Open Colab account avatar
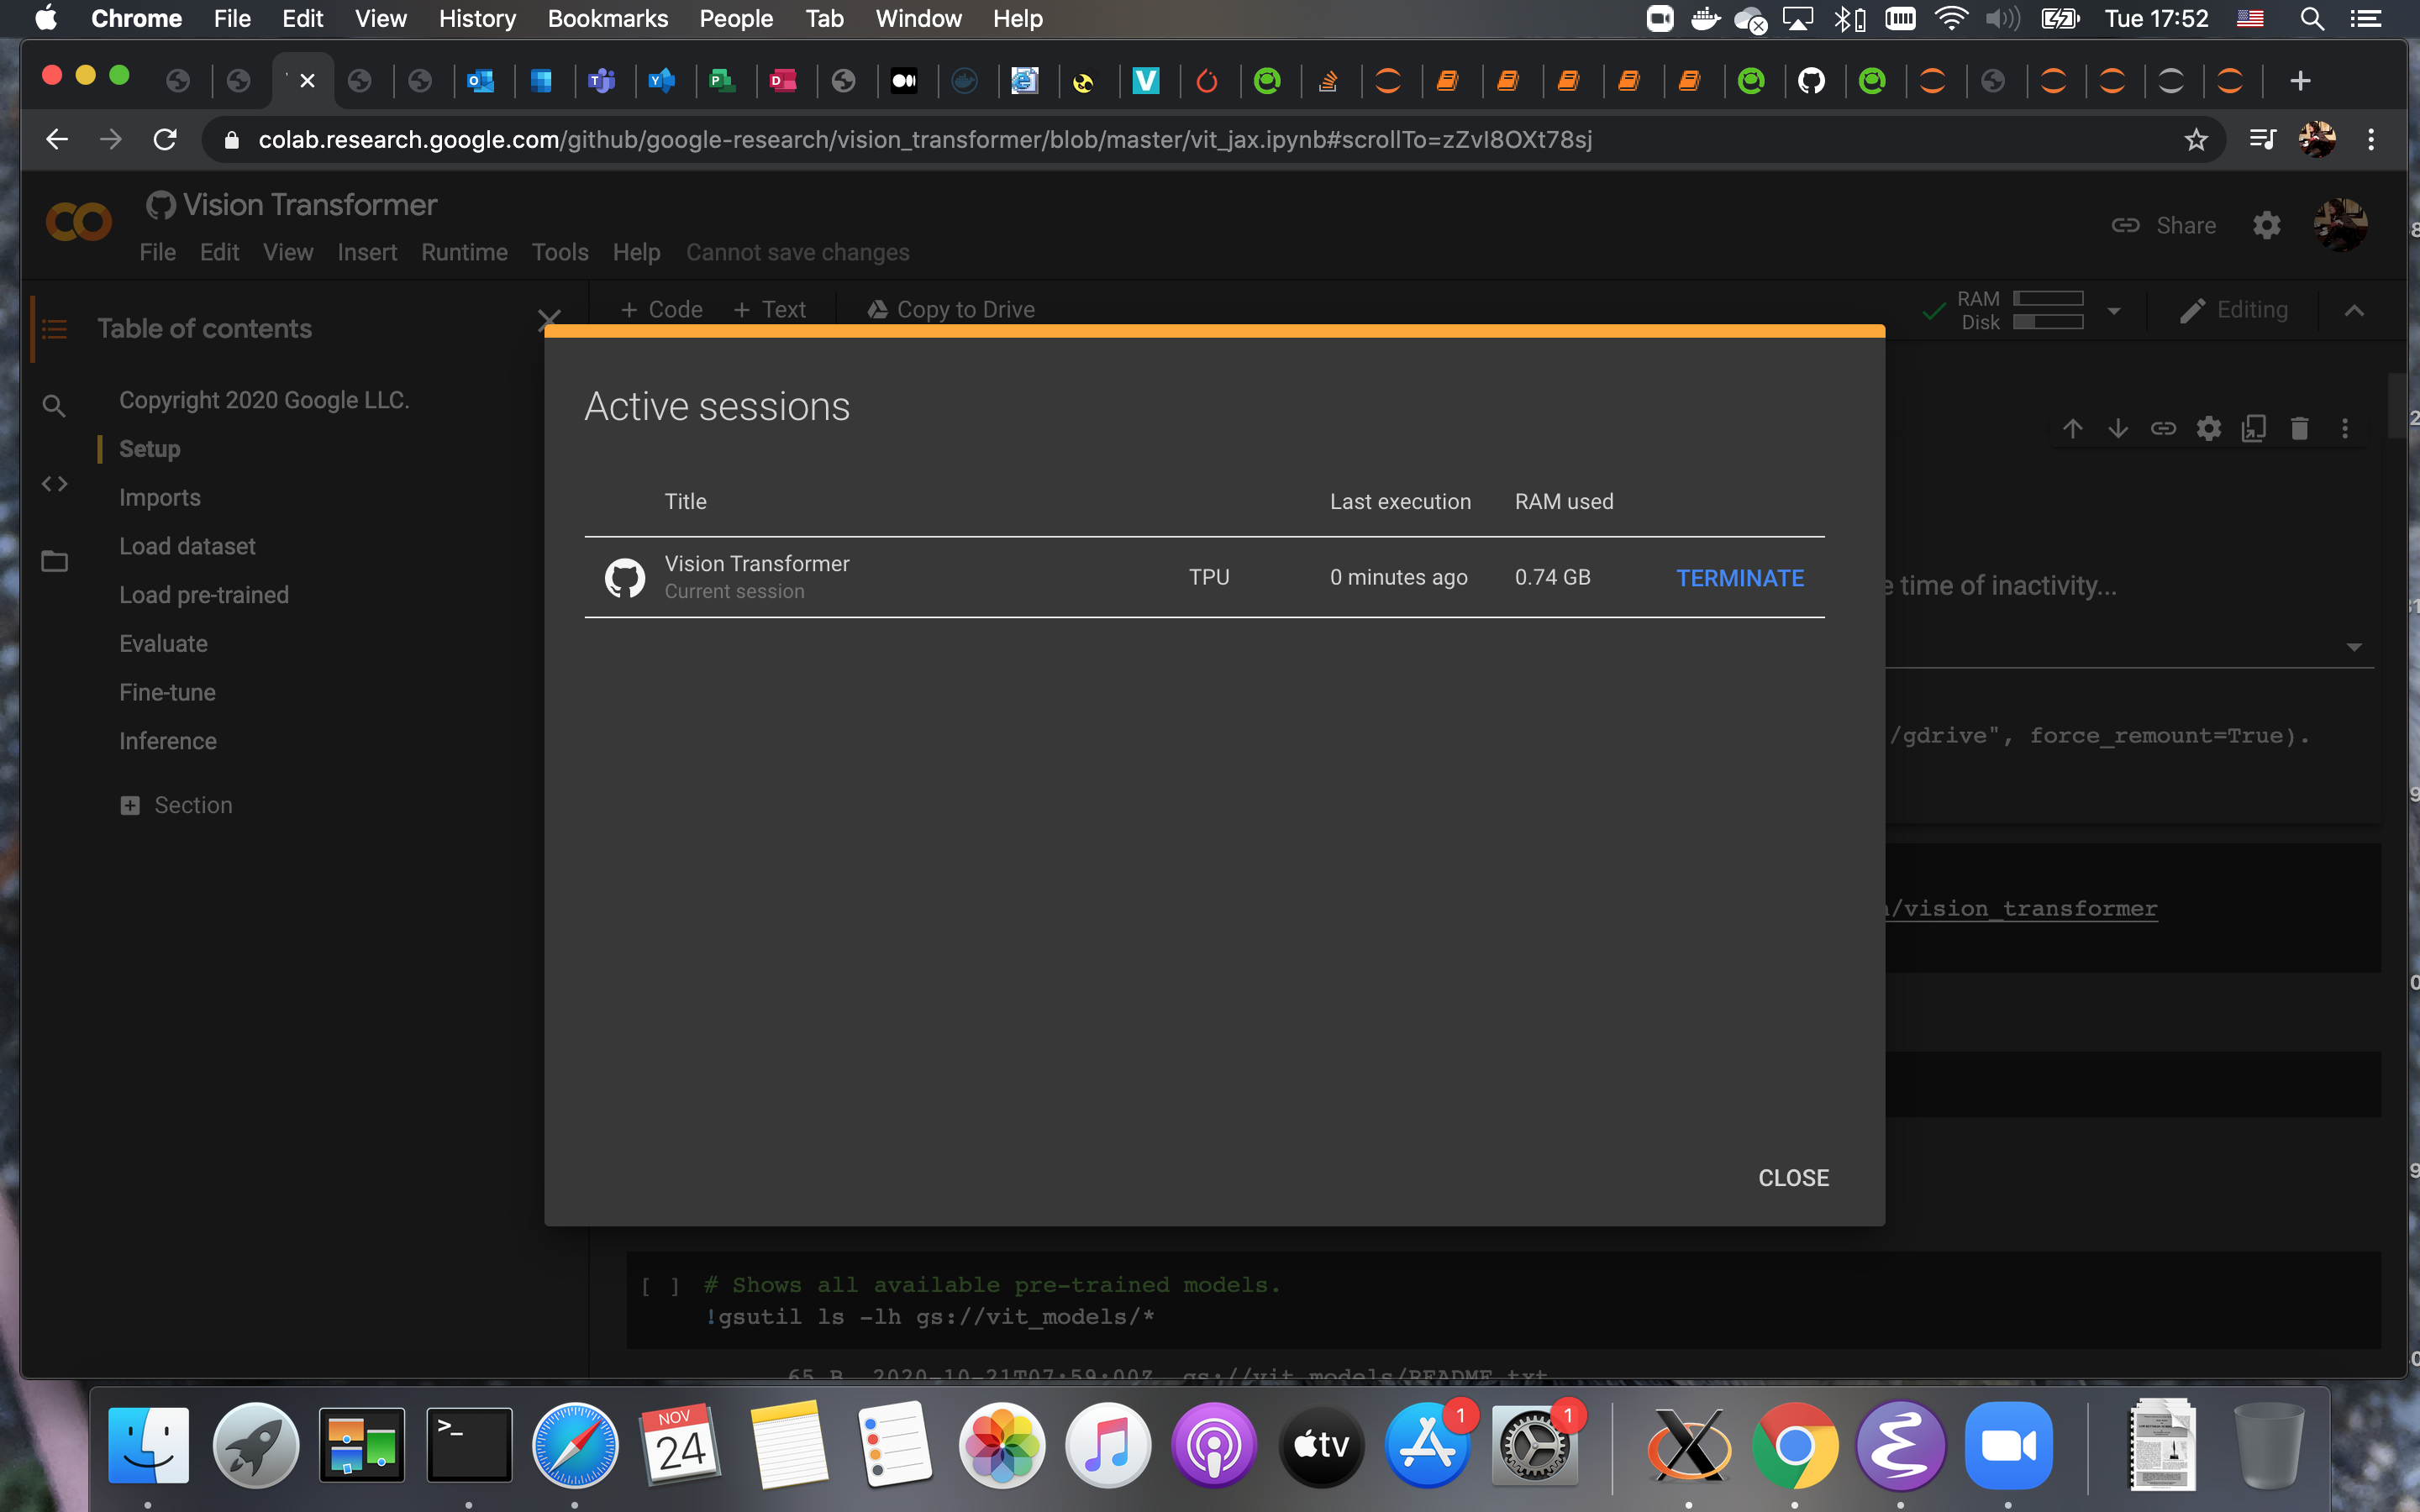This screenshot has height=1512, width=2420. pyautogui.click(x=2340, y=224)
